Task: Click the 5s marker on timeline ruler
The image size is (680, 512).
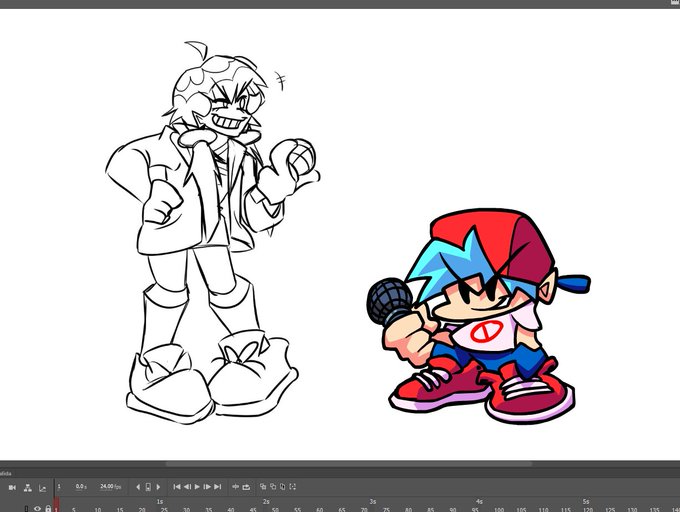Action: pyautogui.click(x=586, y=502)
